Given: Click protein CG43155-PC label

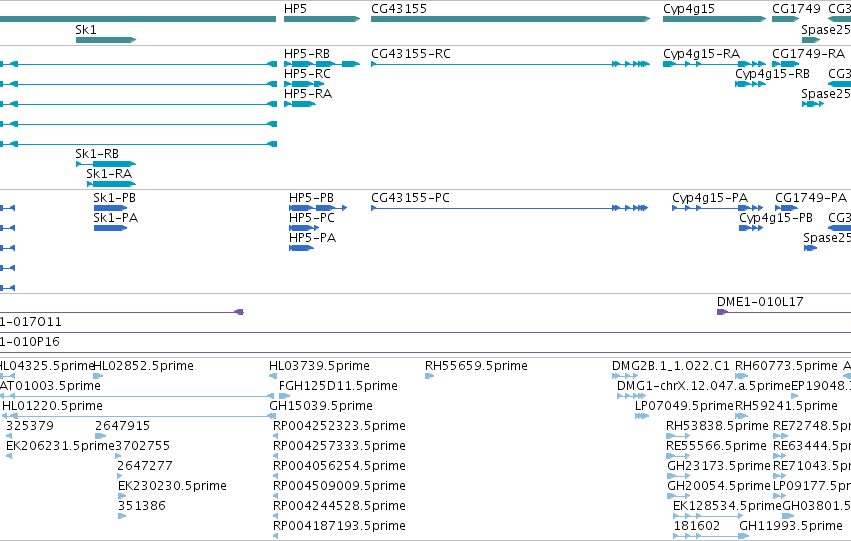Looking at the screenshot, I should tap(410, 198).
